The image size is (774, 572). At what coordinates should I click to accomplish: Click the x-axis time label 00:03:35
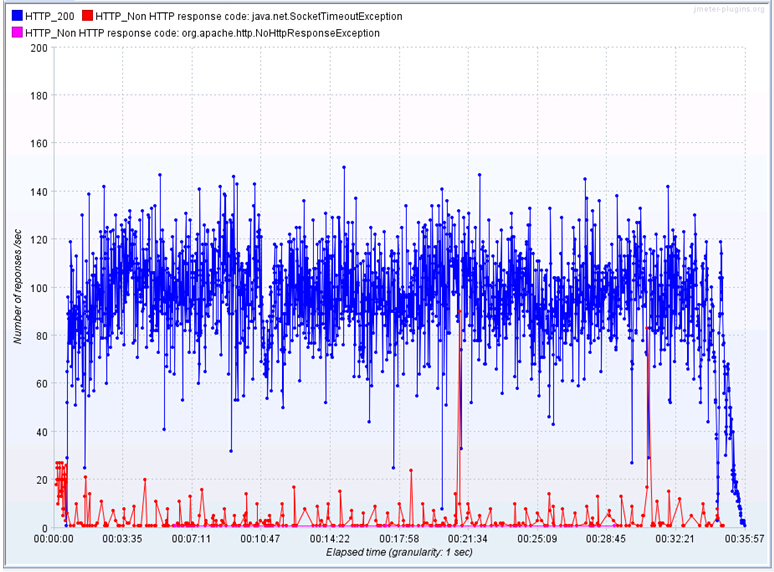[x=122, y=539]
